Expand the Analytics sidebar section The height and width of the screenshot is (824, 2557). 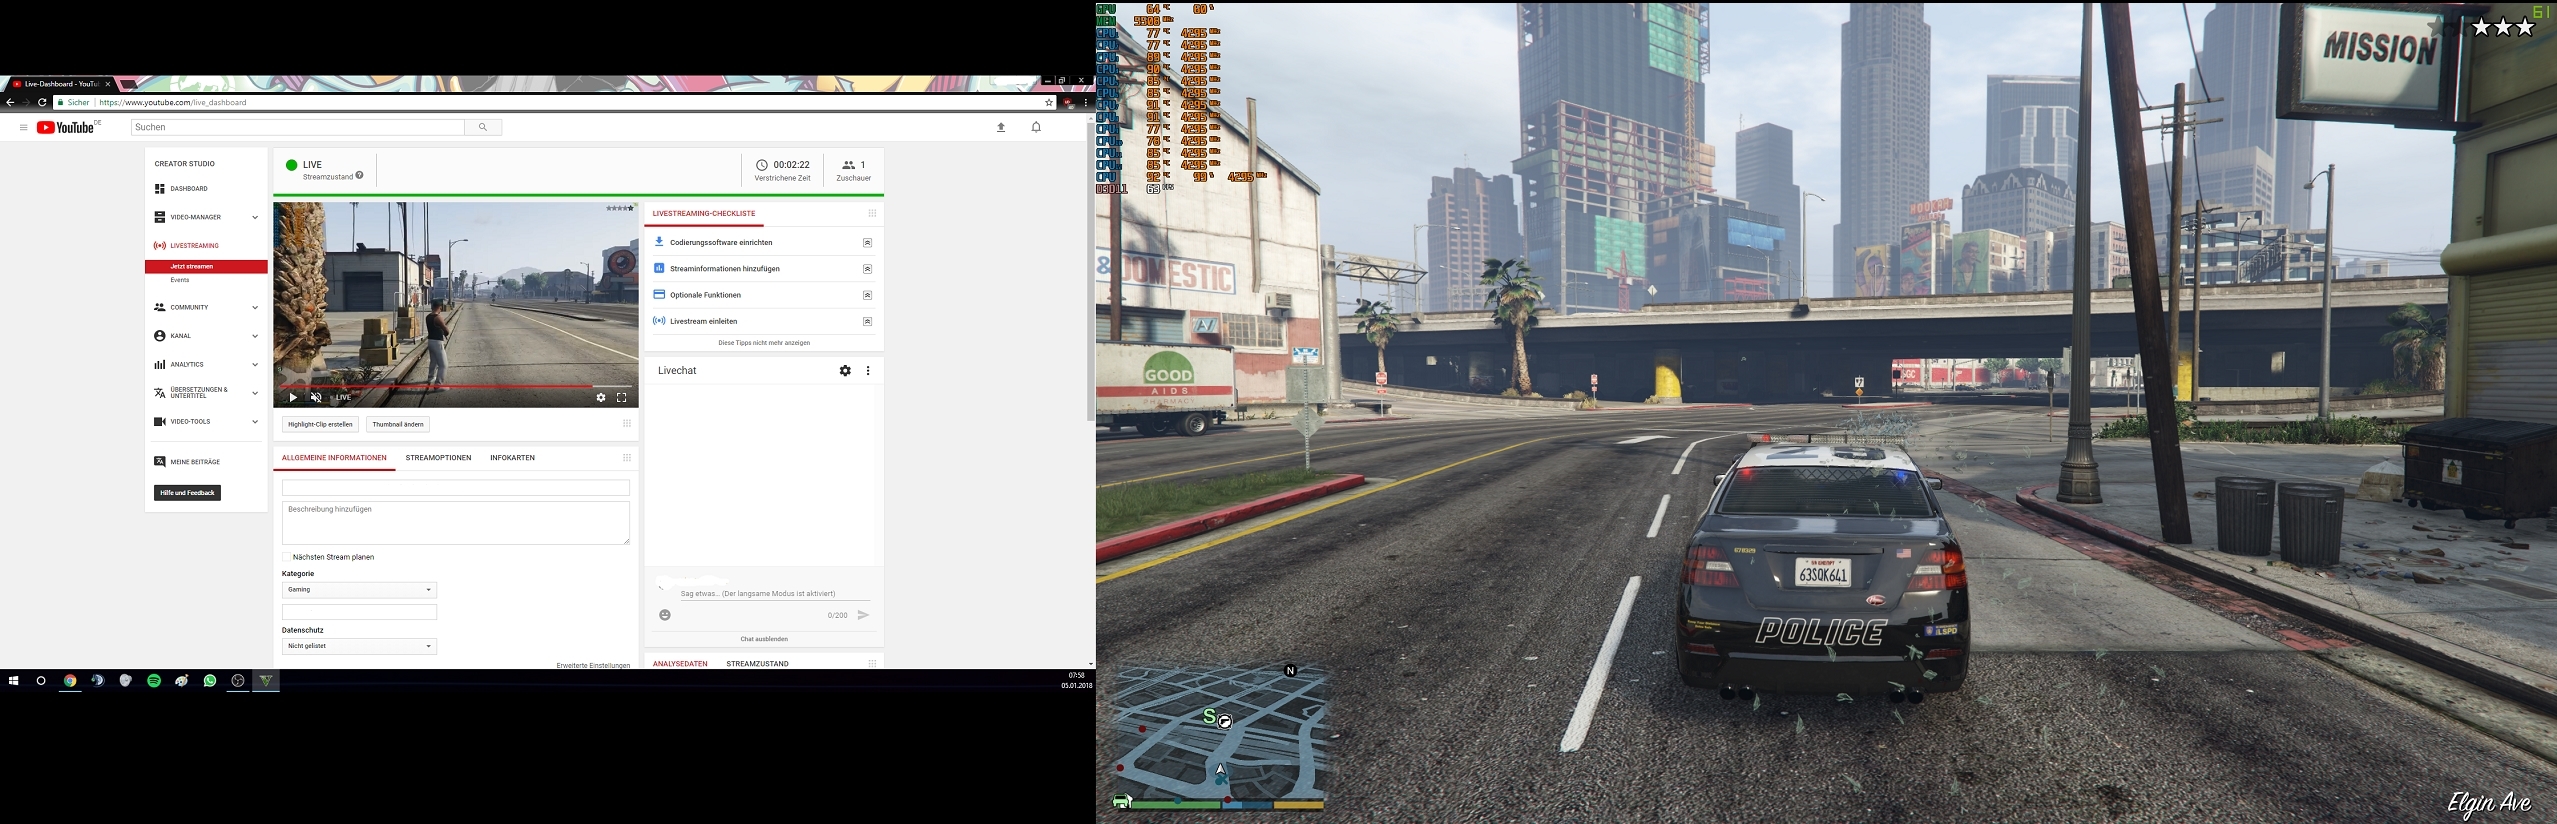pyautogui.click(x=255, y=364)
